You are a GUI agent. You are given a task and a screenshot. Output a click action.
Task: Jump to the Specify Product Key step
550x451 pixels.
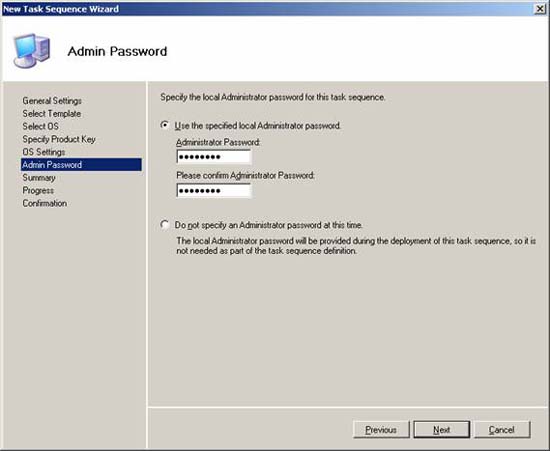(59, 139)
